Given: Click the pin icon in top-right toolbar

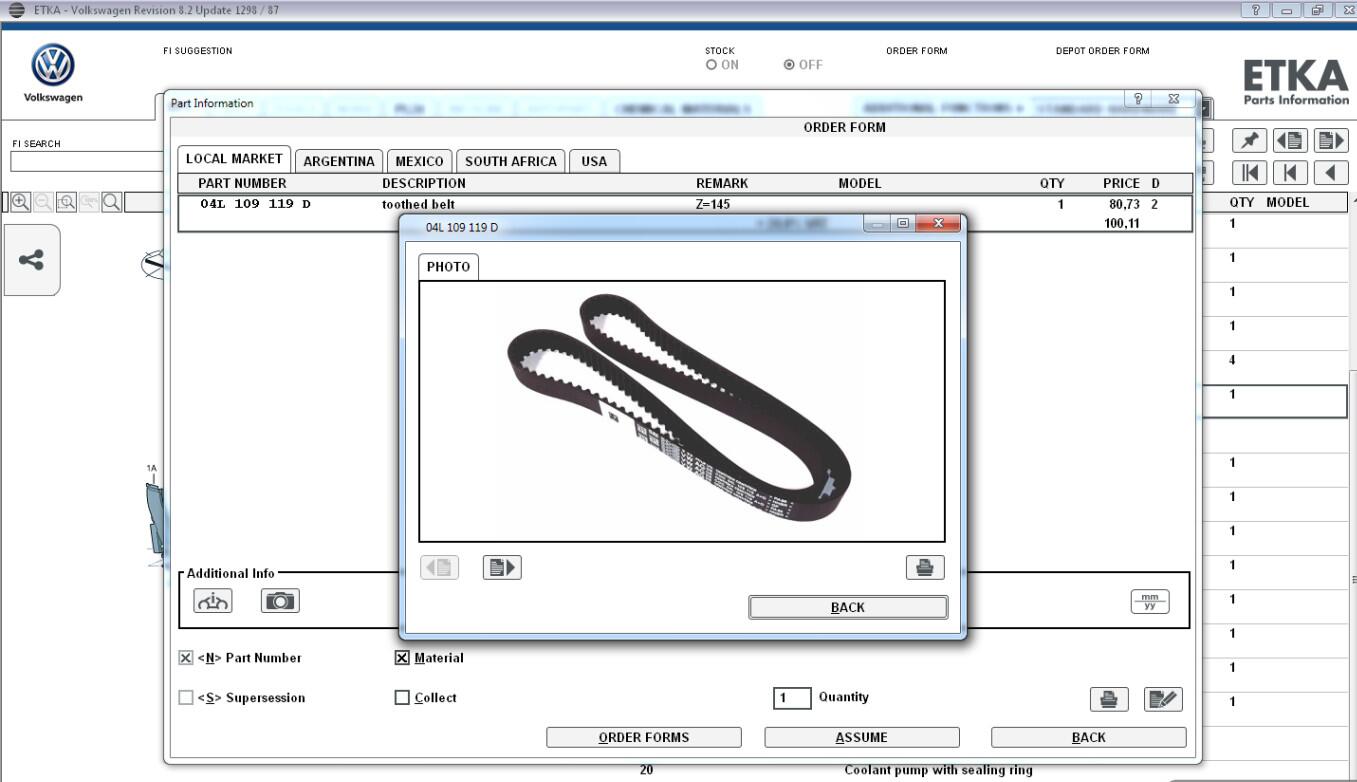Looking at the screenshot, I should click(1250, 141).
